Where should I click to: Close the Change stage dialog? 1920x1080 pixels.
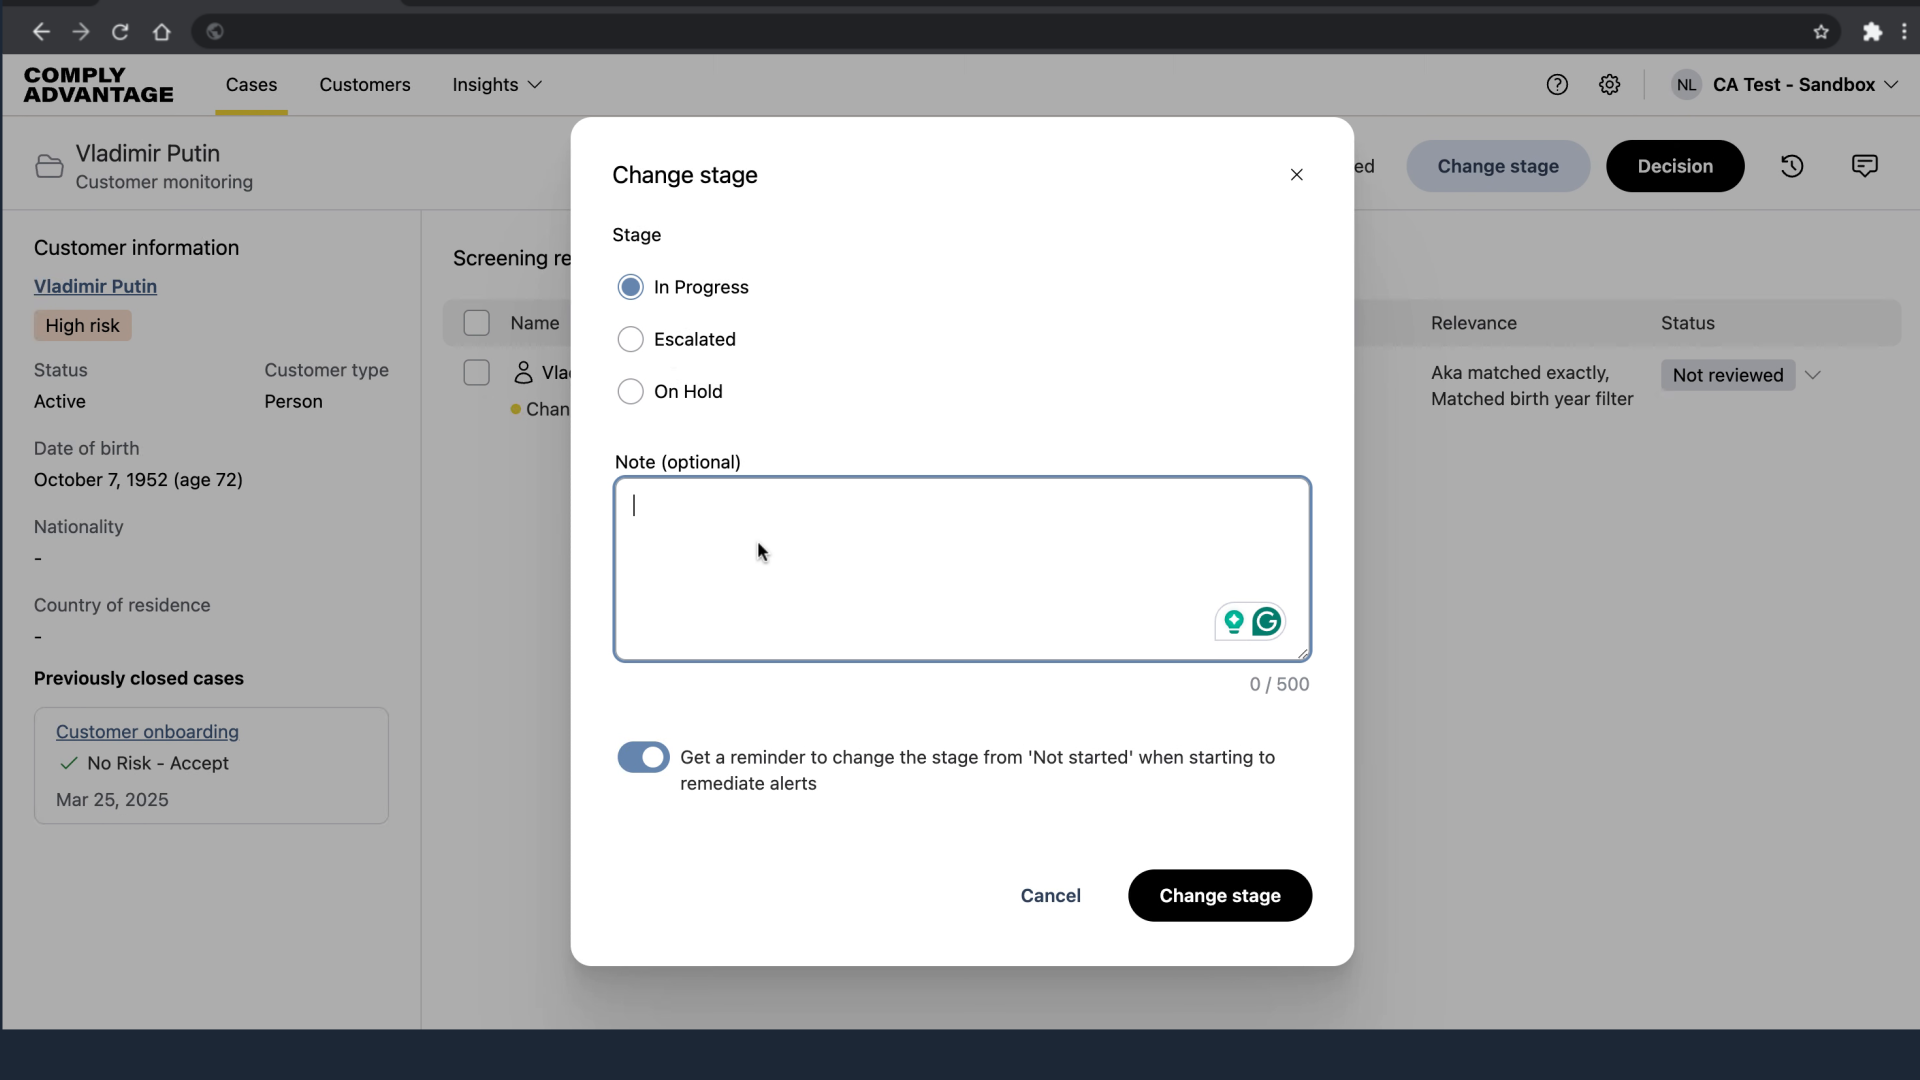click(1296, 175)
